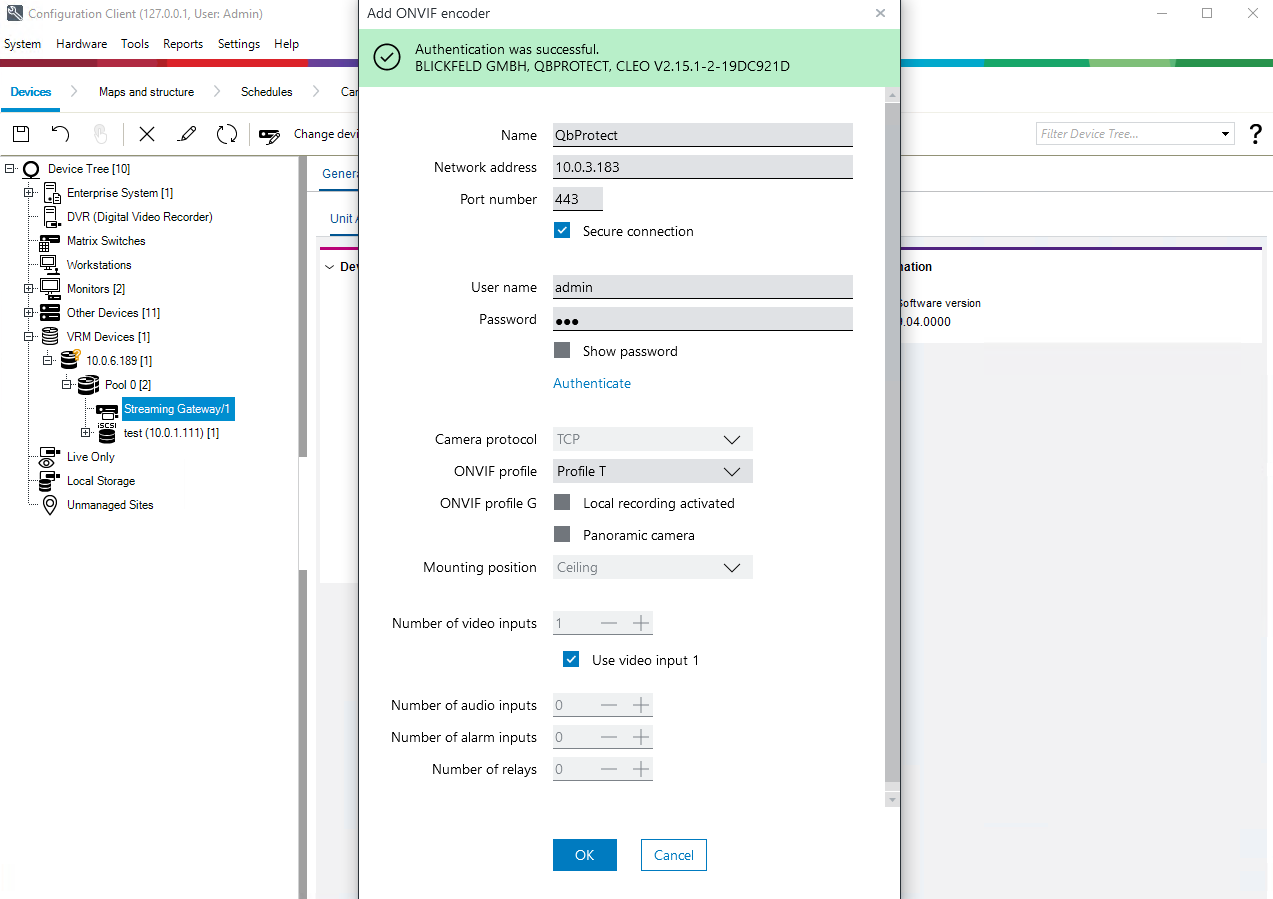Click the Refresh circular arrows icon
1273x899 pixels.
(x=227, y=134)
